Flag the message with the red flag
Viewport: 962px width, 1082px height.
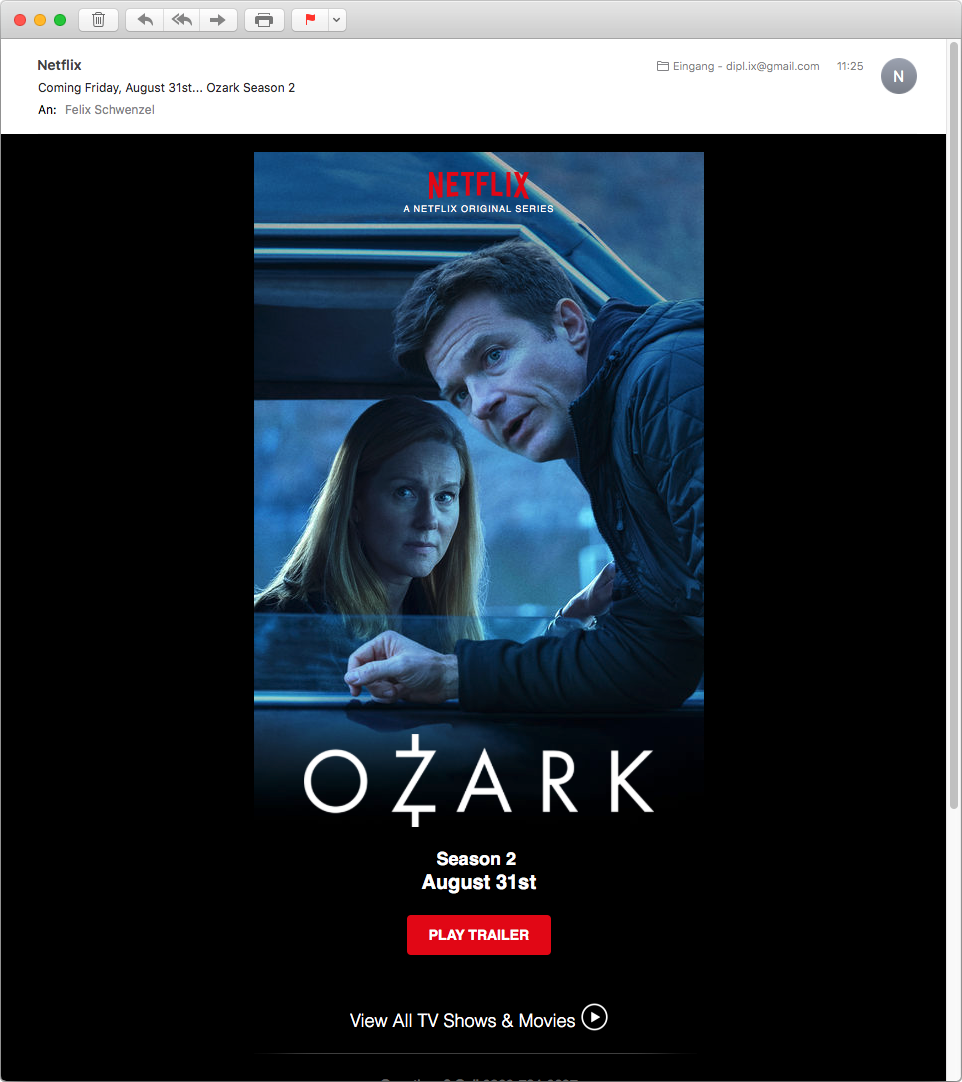pyautogui.click(x=310, y=20)
